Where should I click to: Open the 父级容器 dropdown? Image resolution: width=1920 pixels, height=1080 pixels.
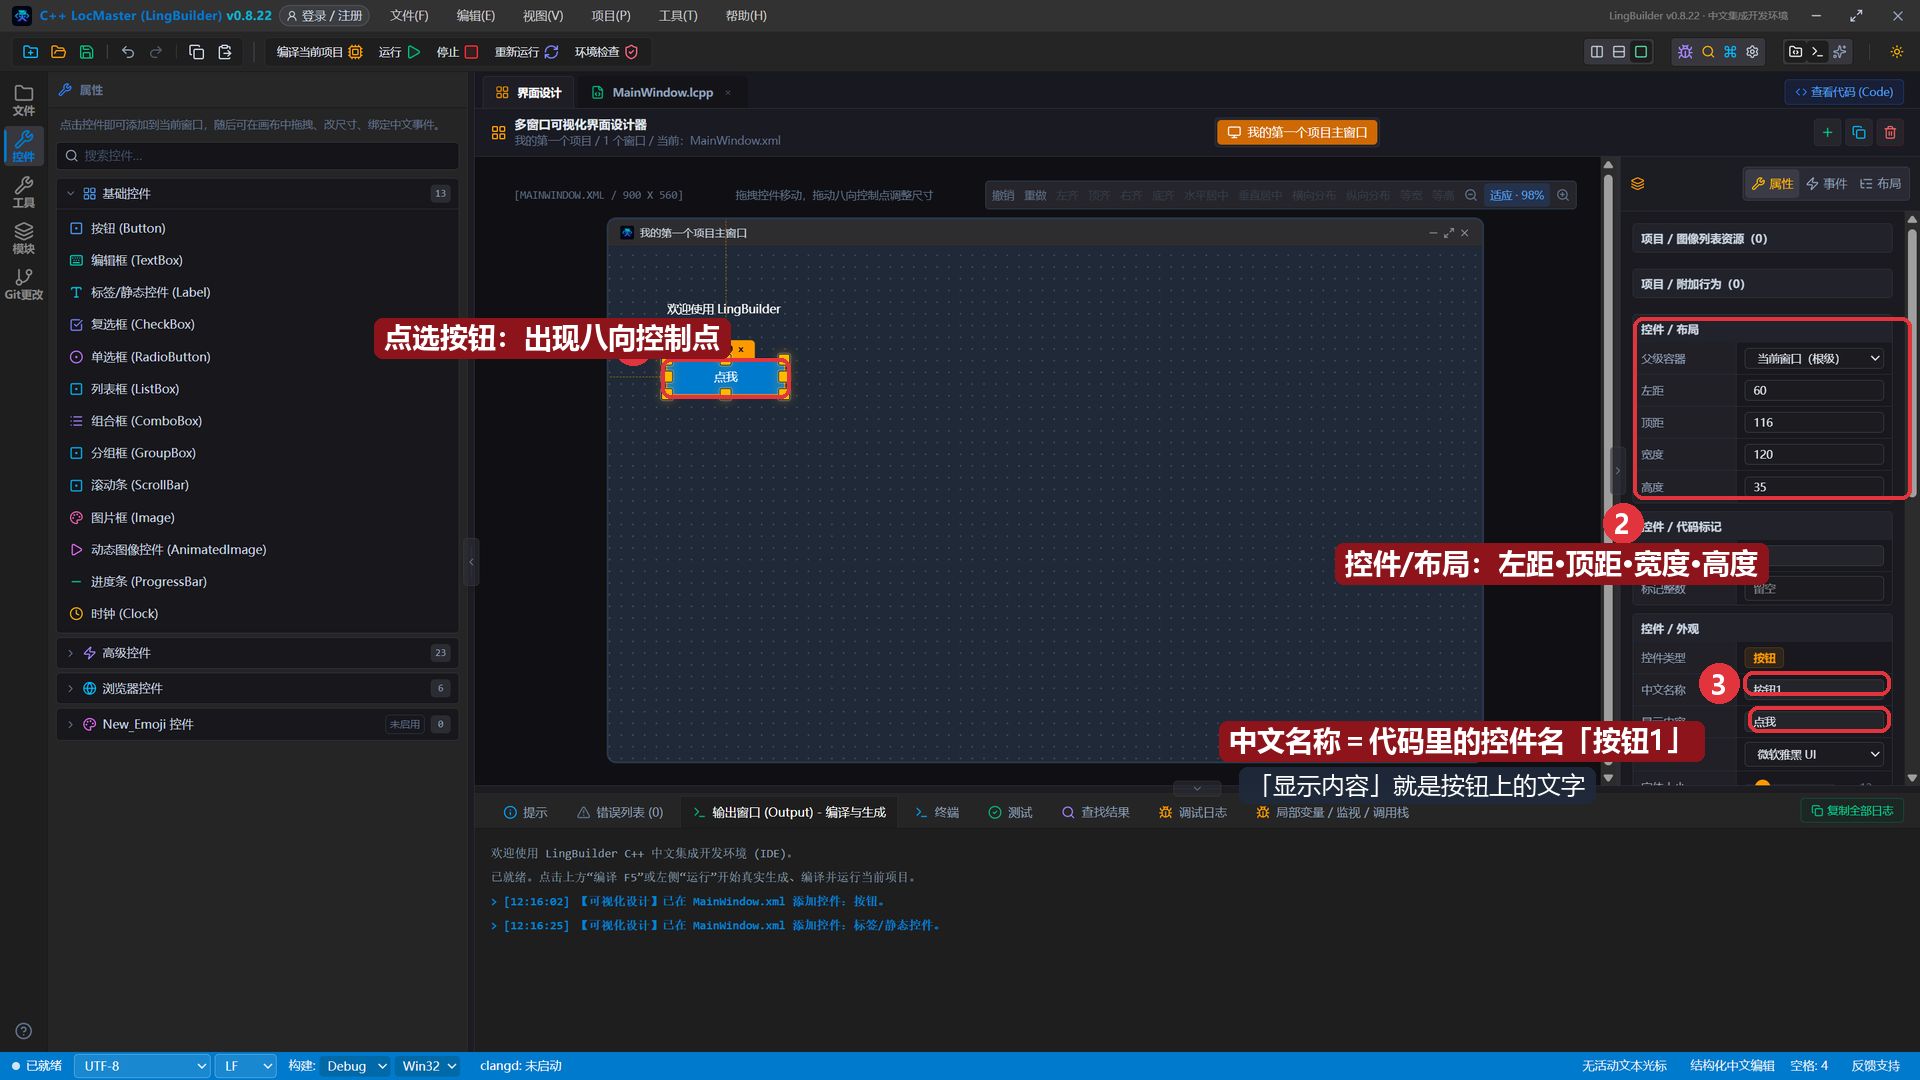point(1815,359)
